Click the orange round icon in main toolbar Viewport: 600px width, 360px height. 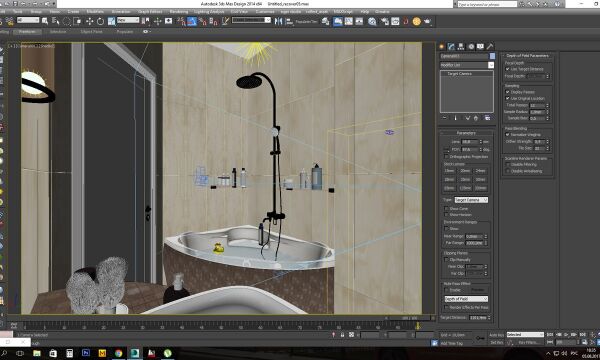pyautogui.click(x=416, y=21)
